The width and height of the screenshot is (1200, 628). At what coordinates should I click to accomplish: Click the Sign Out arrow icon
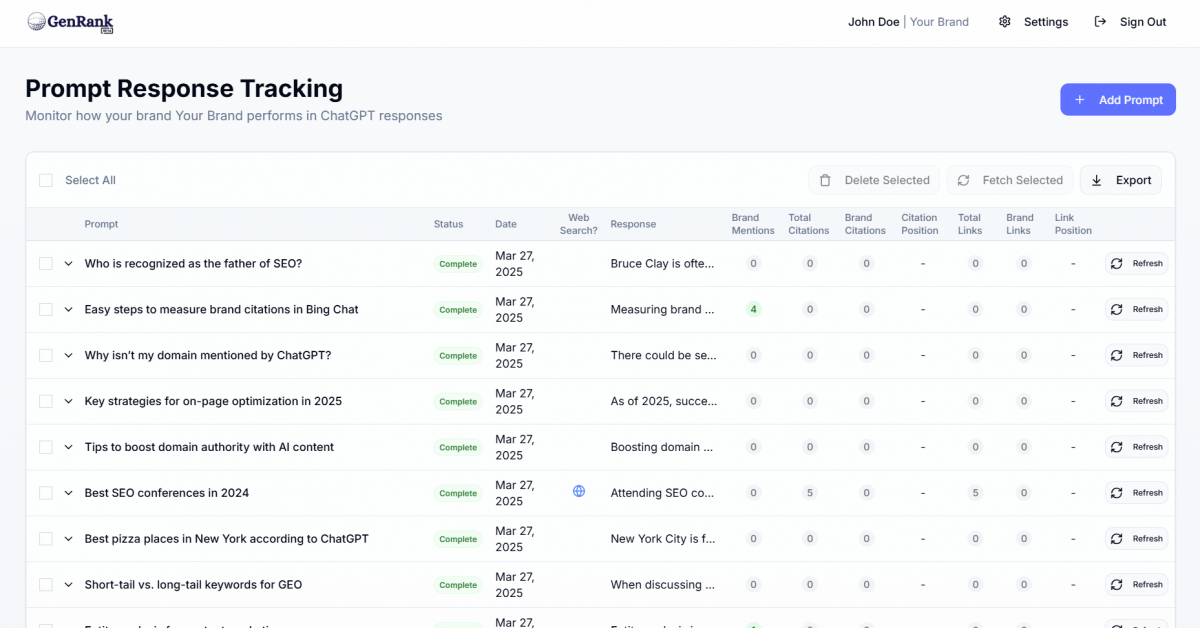(1101, 22)
